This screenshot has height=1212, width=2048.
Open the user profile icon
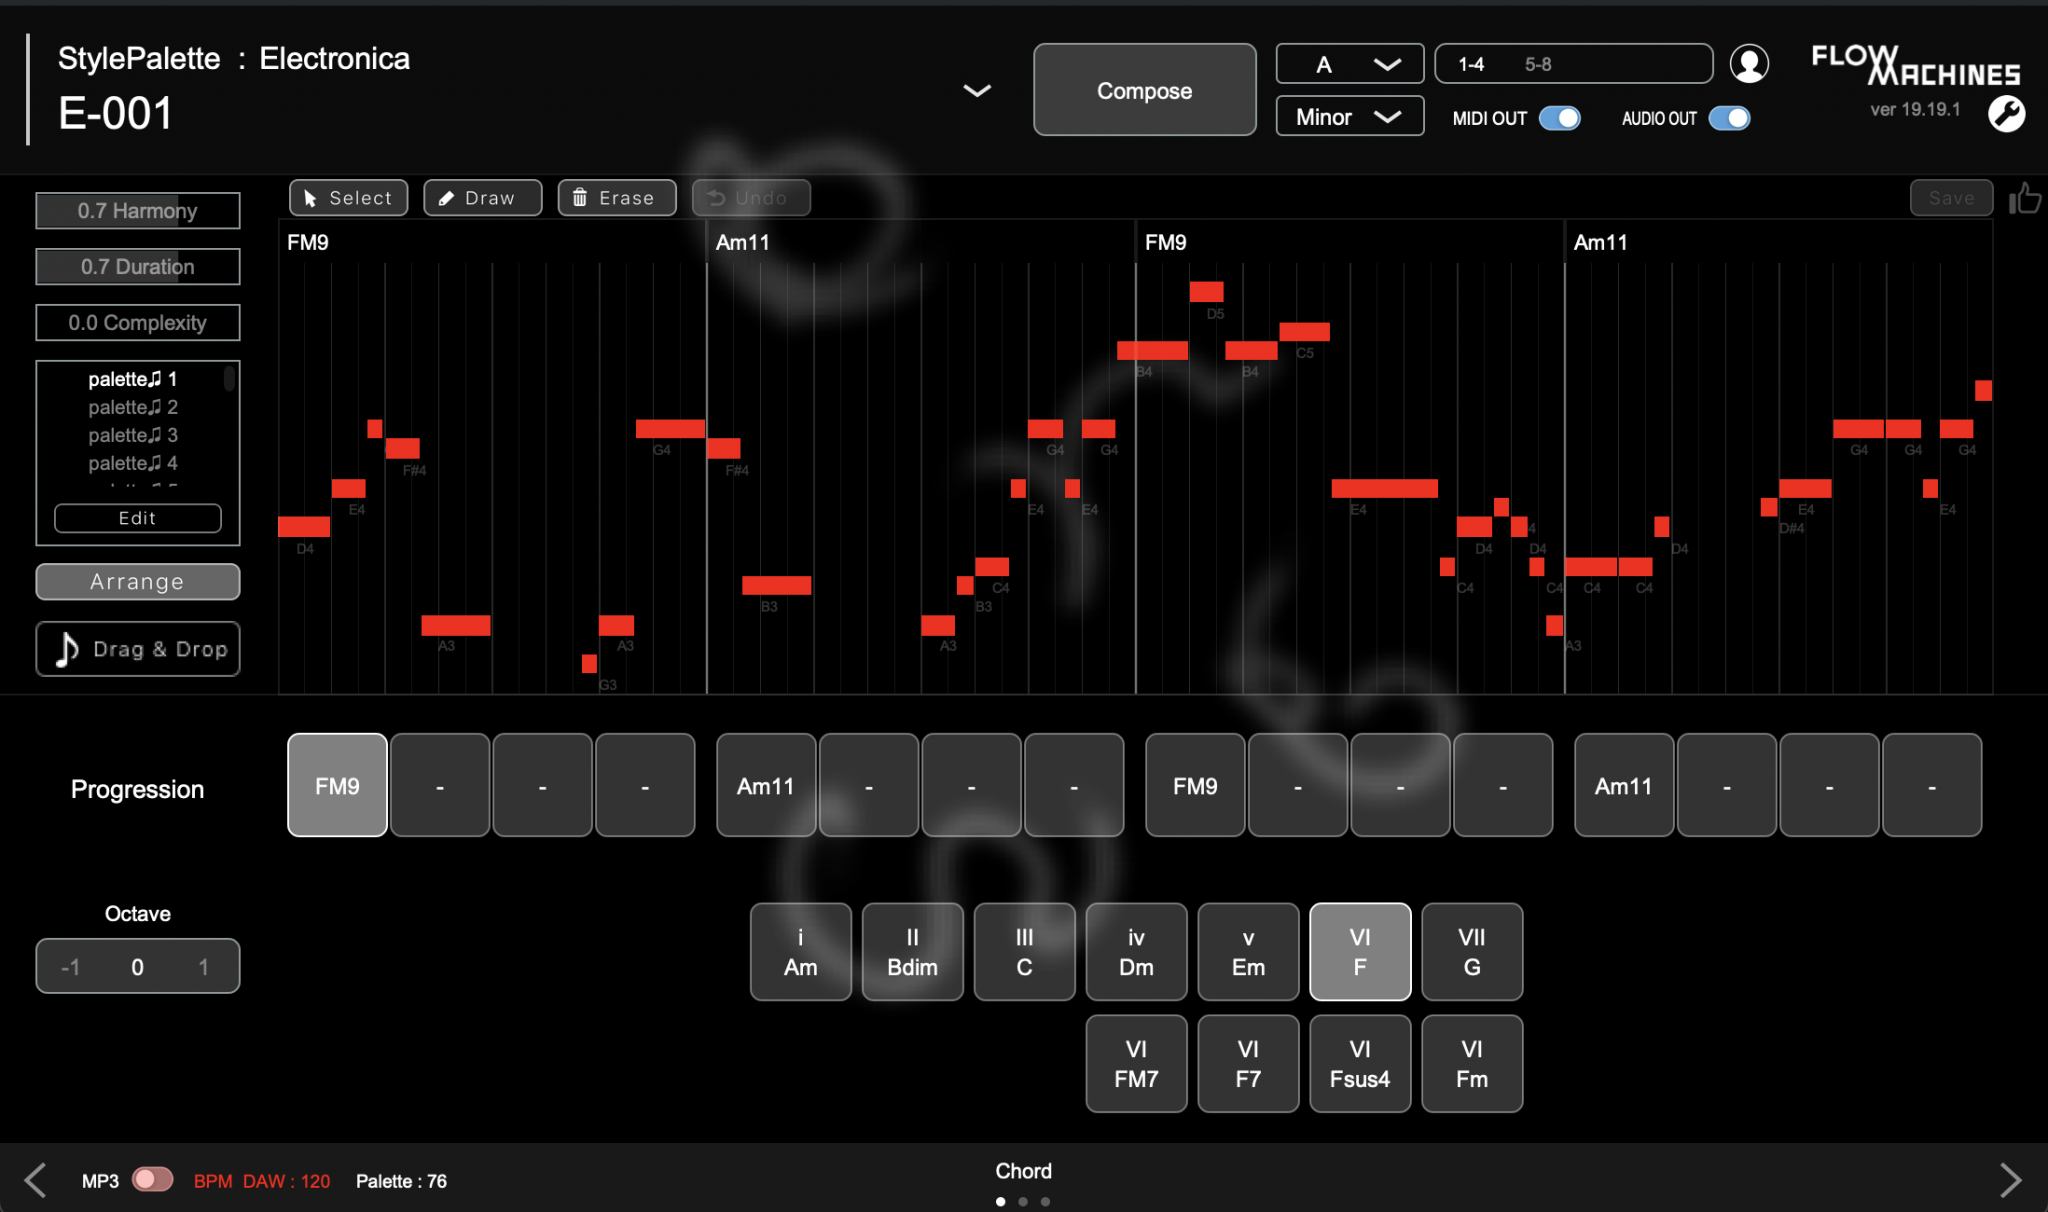click(x=1748, y=64)
